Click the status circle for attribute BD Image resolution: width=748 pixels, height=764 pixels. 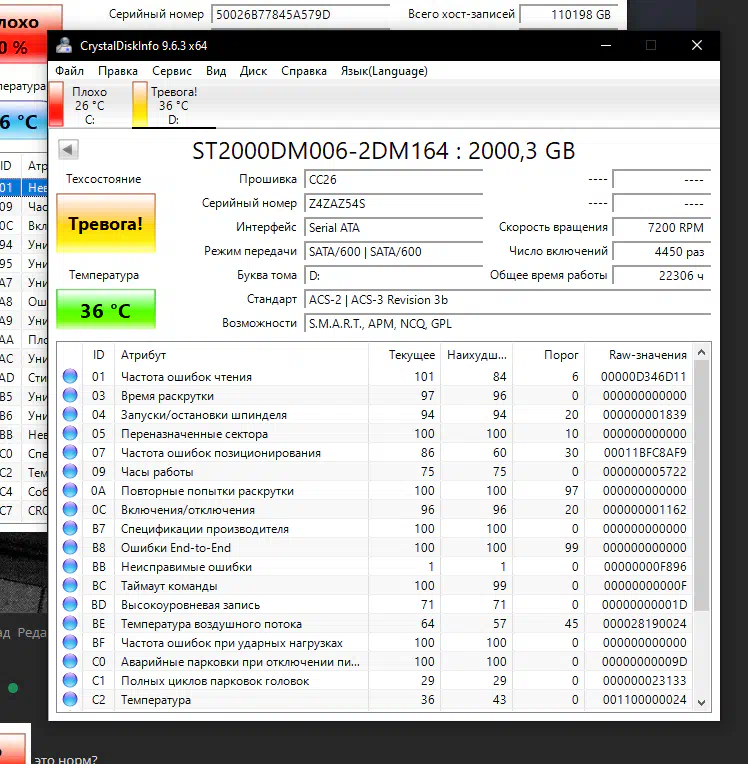70,604
